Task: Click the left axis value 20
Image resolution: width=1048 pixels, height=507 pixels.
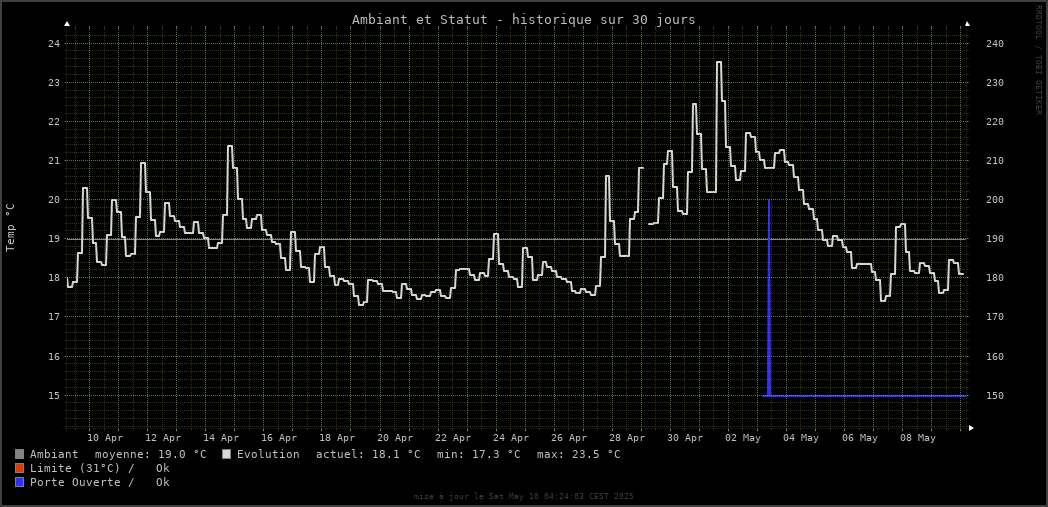Action: 53,200
